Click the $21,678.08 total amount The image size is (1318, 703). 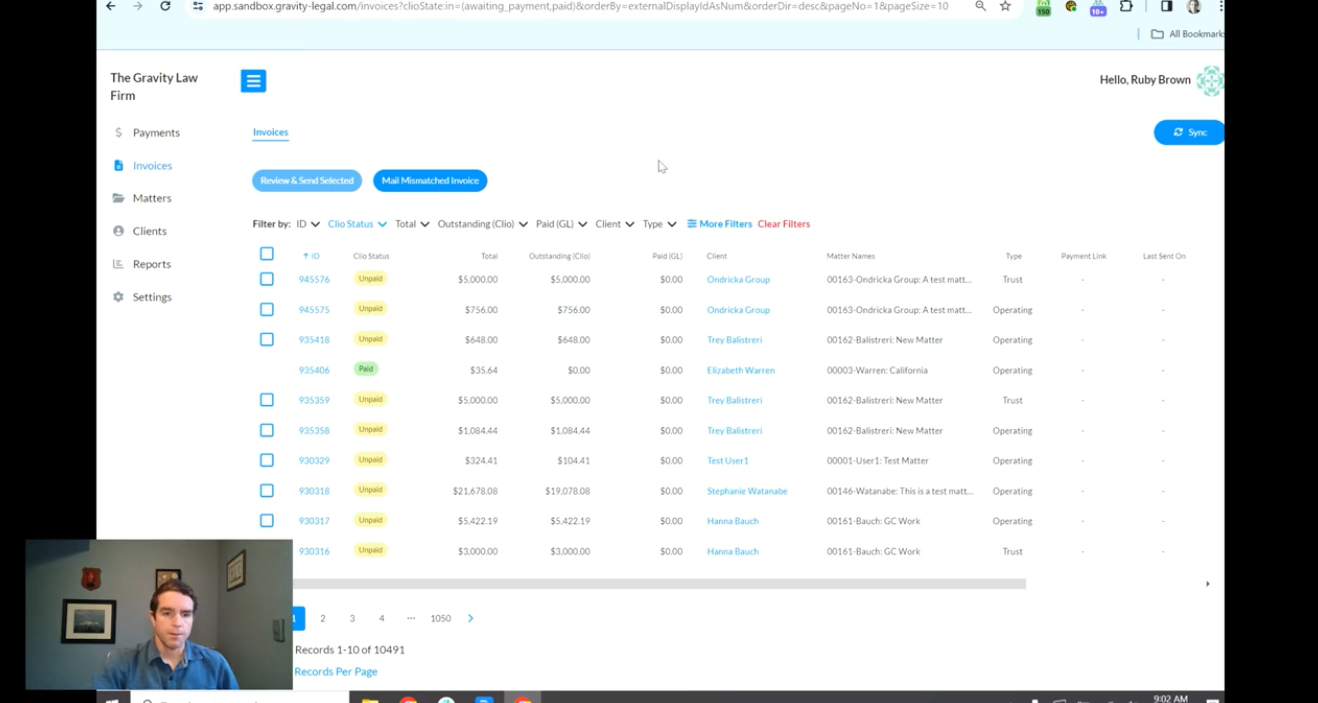point(475,491)
